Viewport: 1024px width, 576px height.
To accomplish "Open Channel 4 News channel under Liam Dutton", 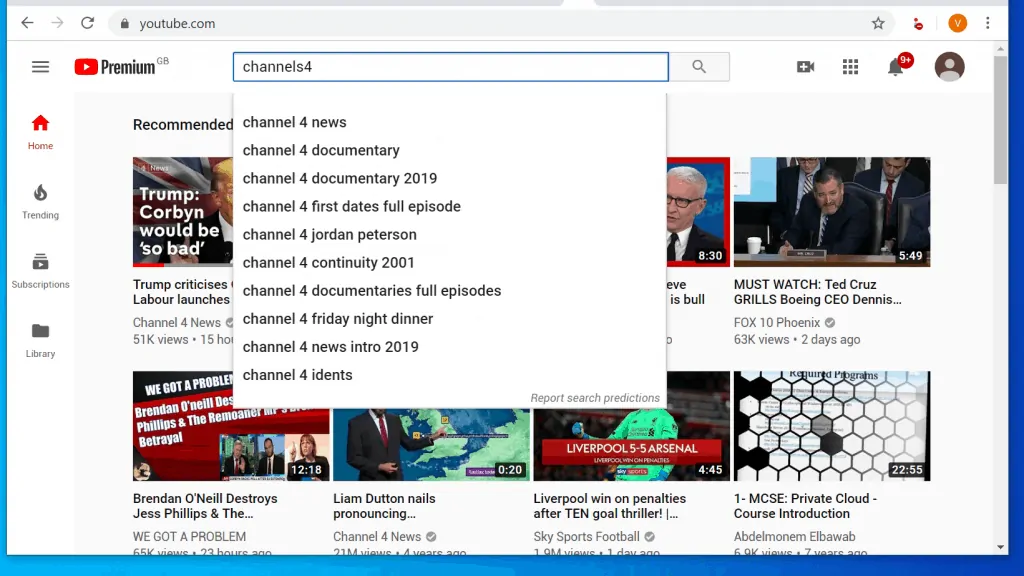I will pos(377,537).
